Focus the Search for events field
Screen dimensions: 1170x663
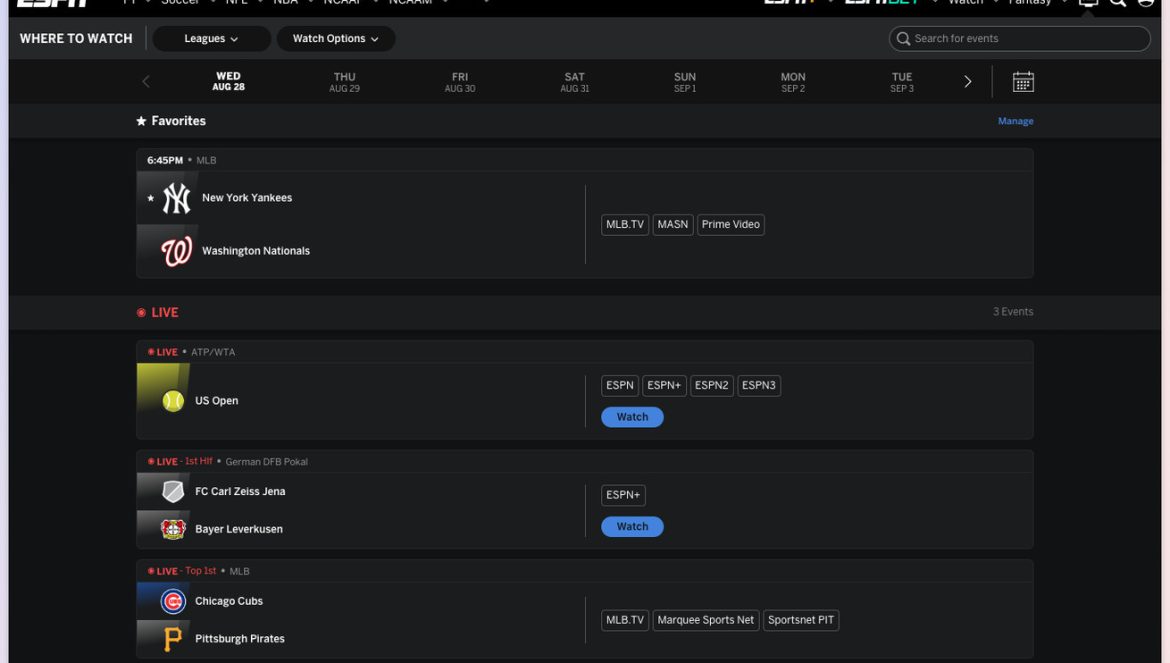tap(1019, 39)
